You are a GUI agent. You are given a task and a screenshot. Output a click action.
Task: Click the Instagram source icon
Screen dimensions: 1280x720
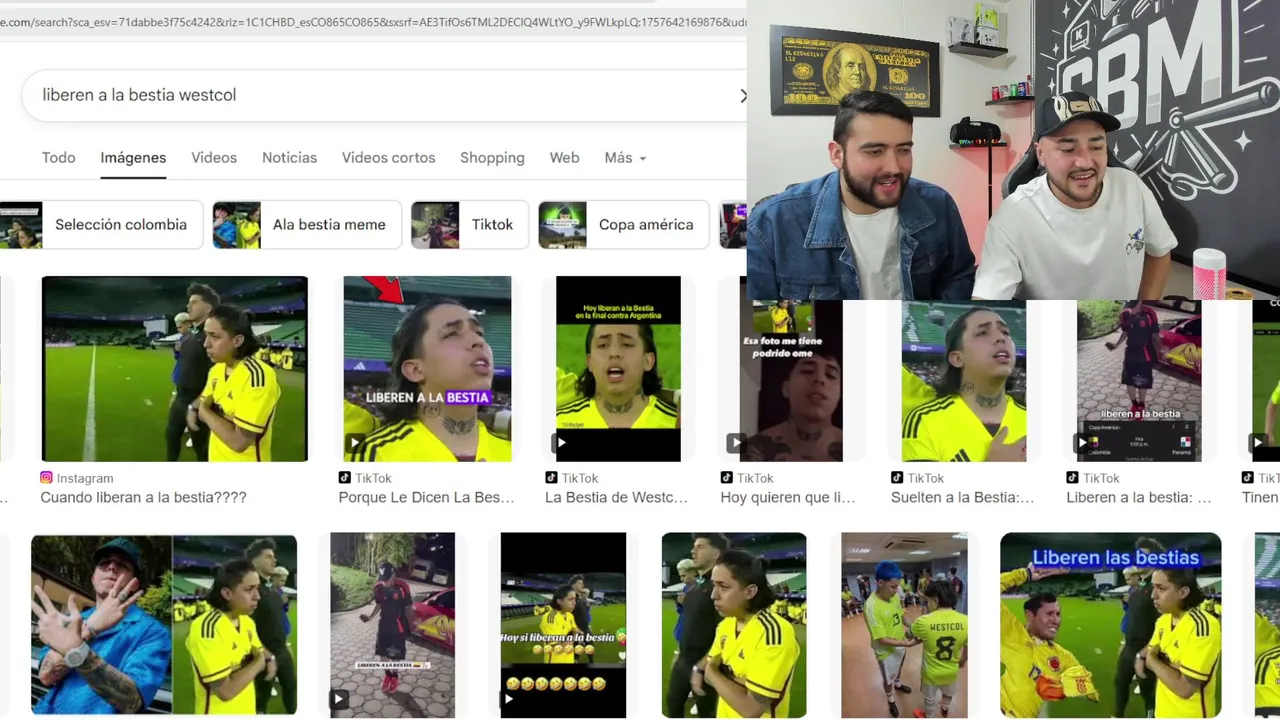pyautogui.click(x=46, y=478)
